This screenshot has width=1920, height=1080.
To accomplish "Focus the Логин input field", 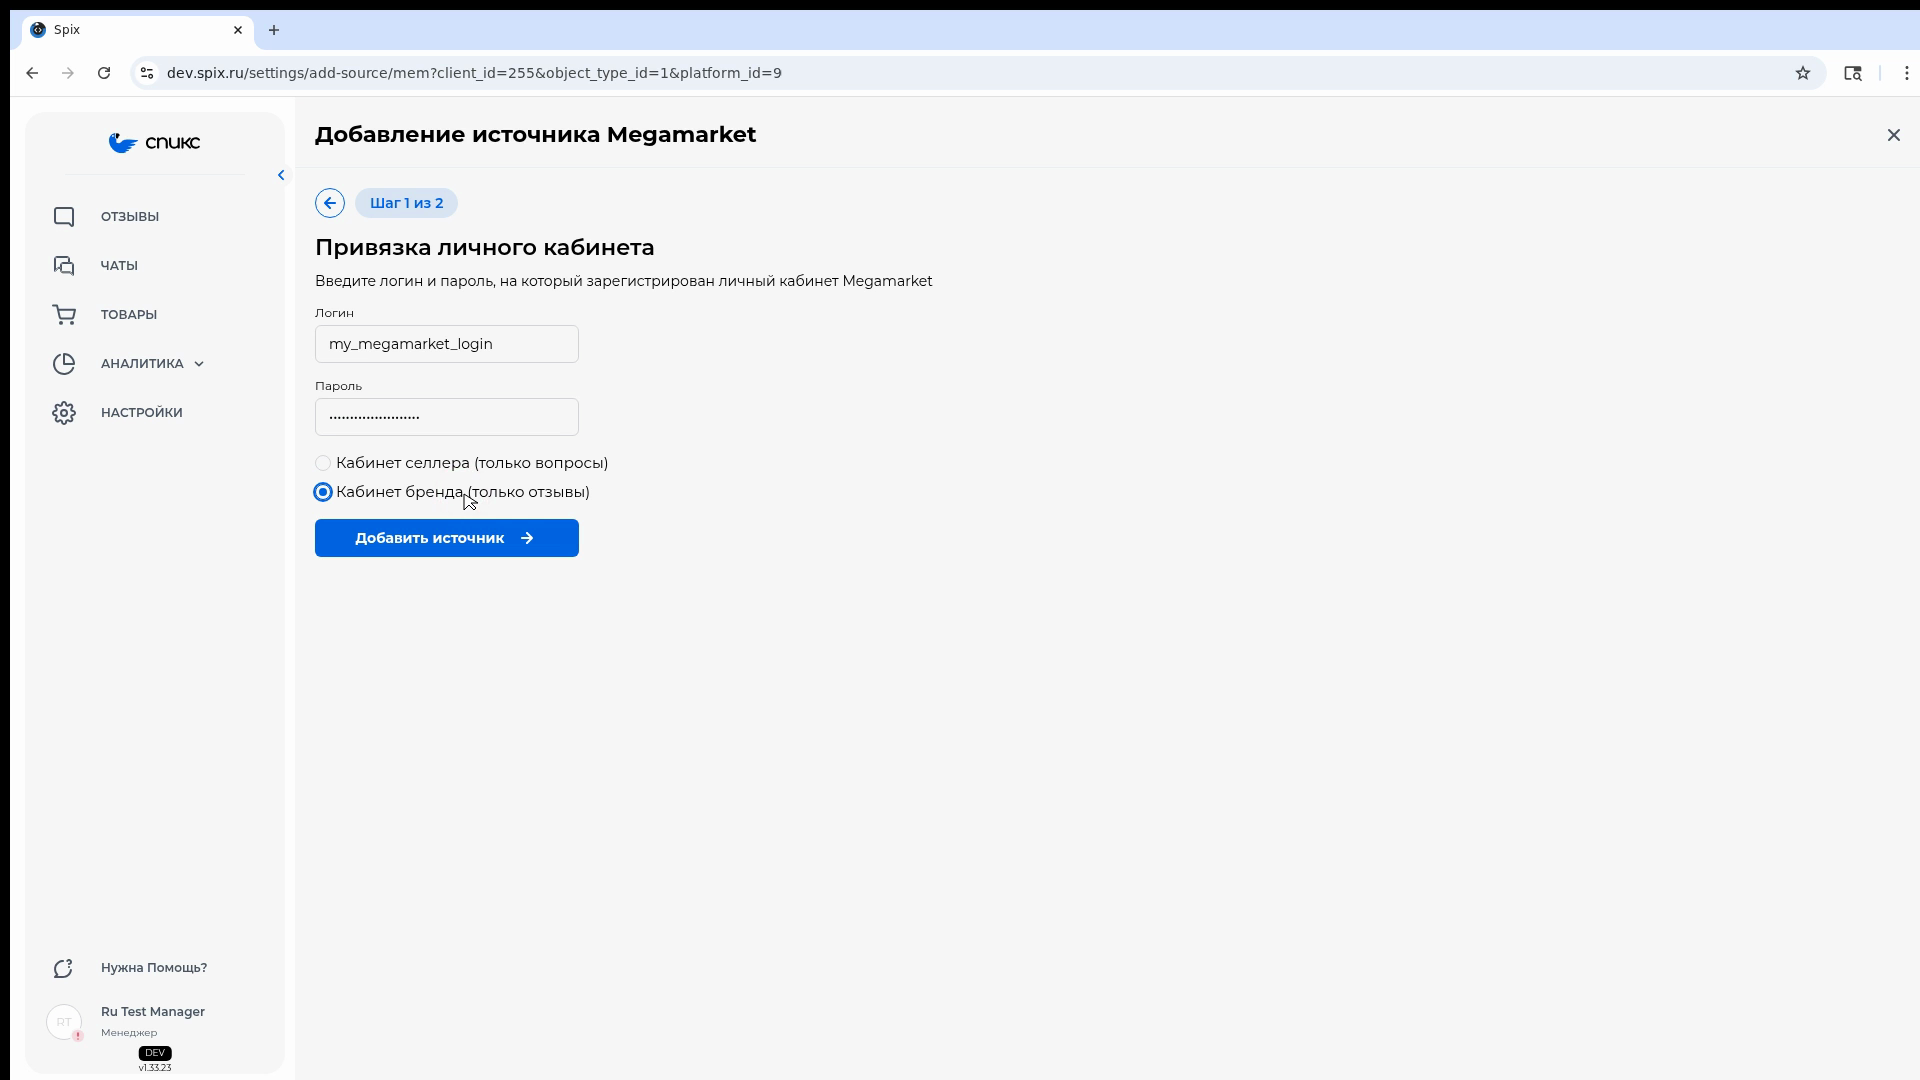I will (x=447, y=344).
